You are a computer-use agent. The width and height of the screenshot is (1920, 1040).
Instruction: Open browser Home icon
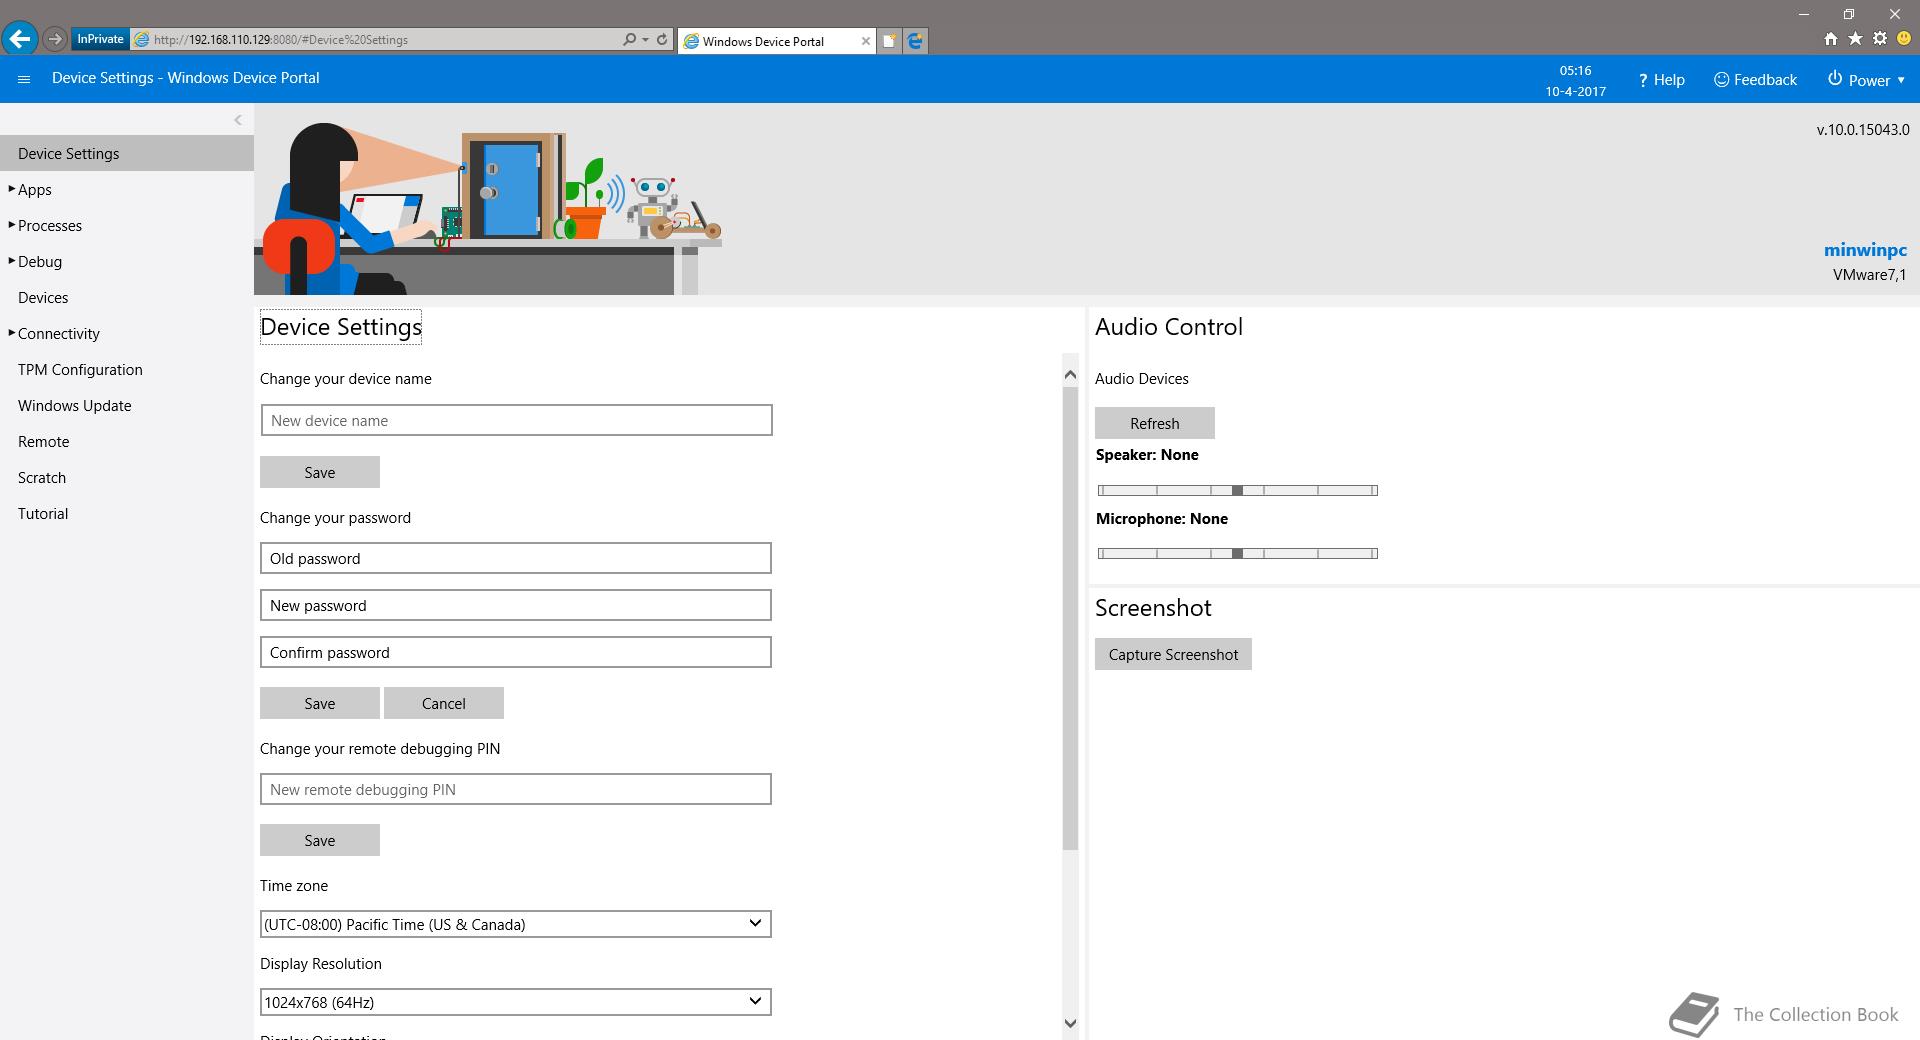pyautogui.click(x=1830, y=39)
